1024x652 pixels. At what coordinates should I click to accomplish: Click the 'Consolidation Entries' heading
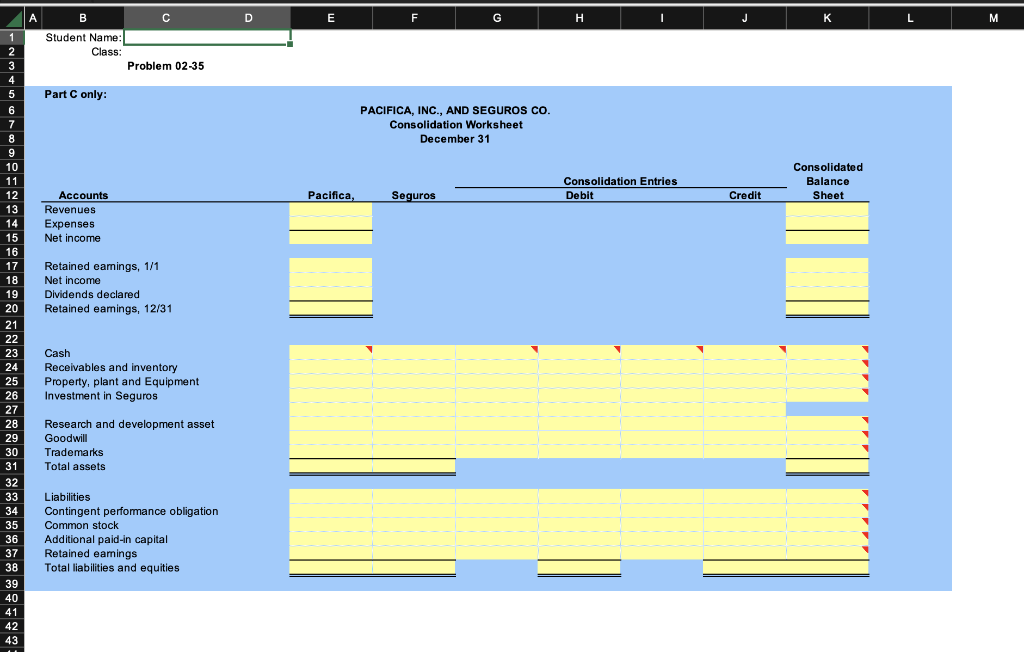[x=620, y=182]
